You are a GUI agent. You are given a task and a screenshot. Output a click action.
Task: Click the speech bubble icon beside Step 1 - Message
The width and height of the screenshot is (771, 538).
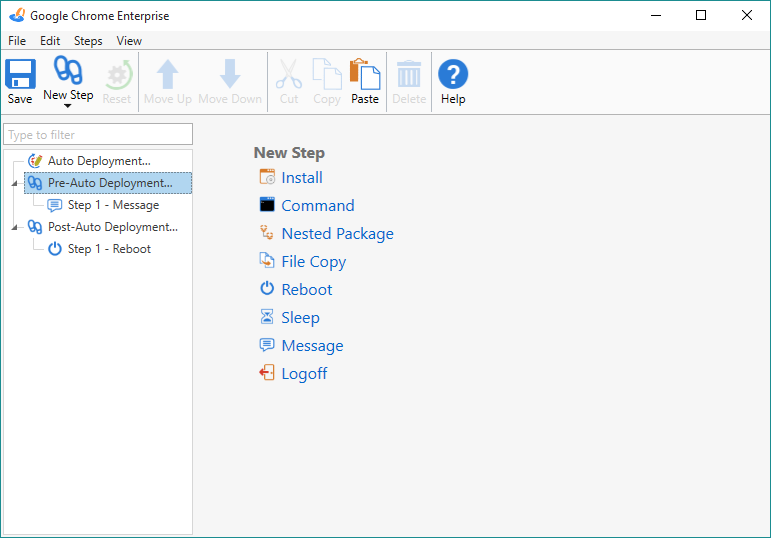[55, 205]
